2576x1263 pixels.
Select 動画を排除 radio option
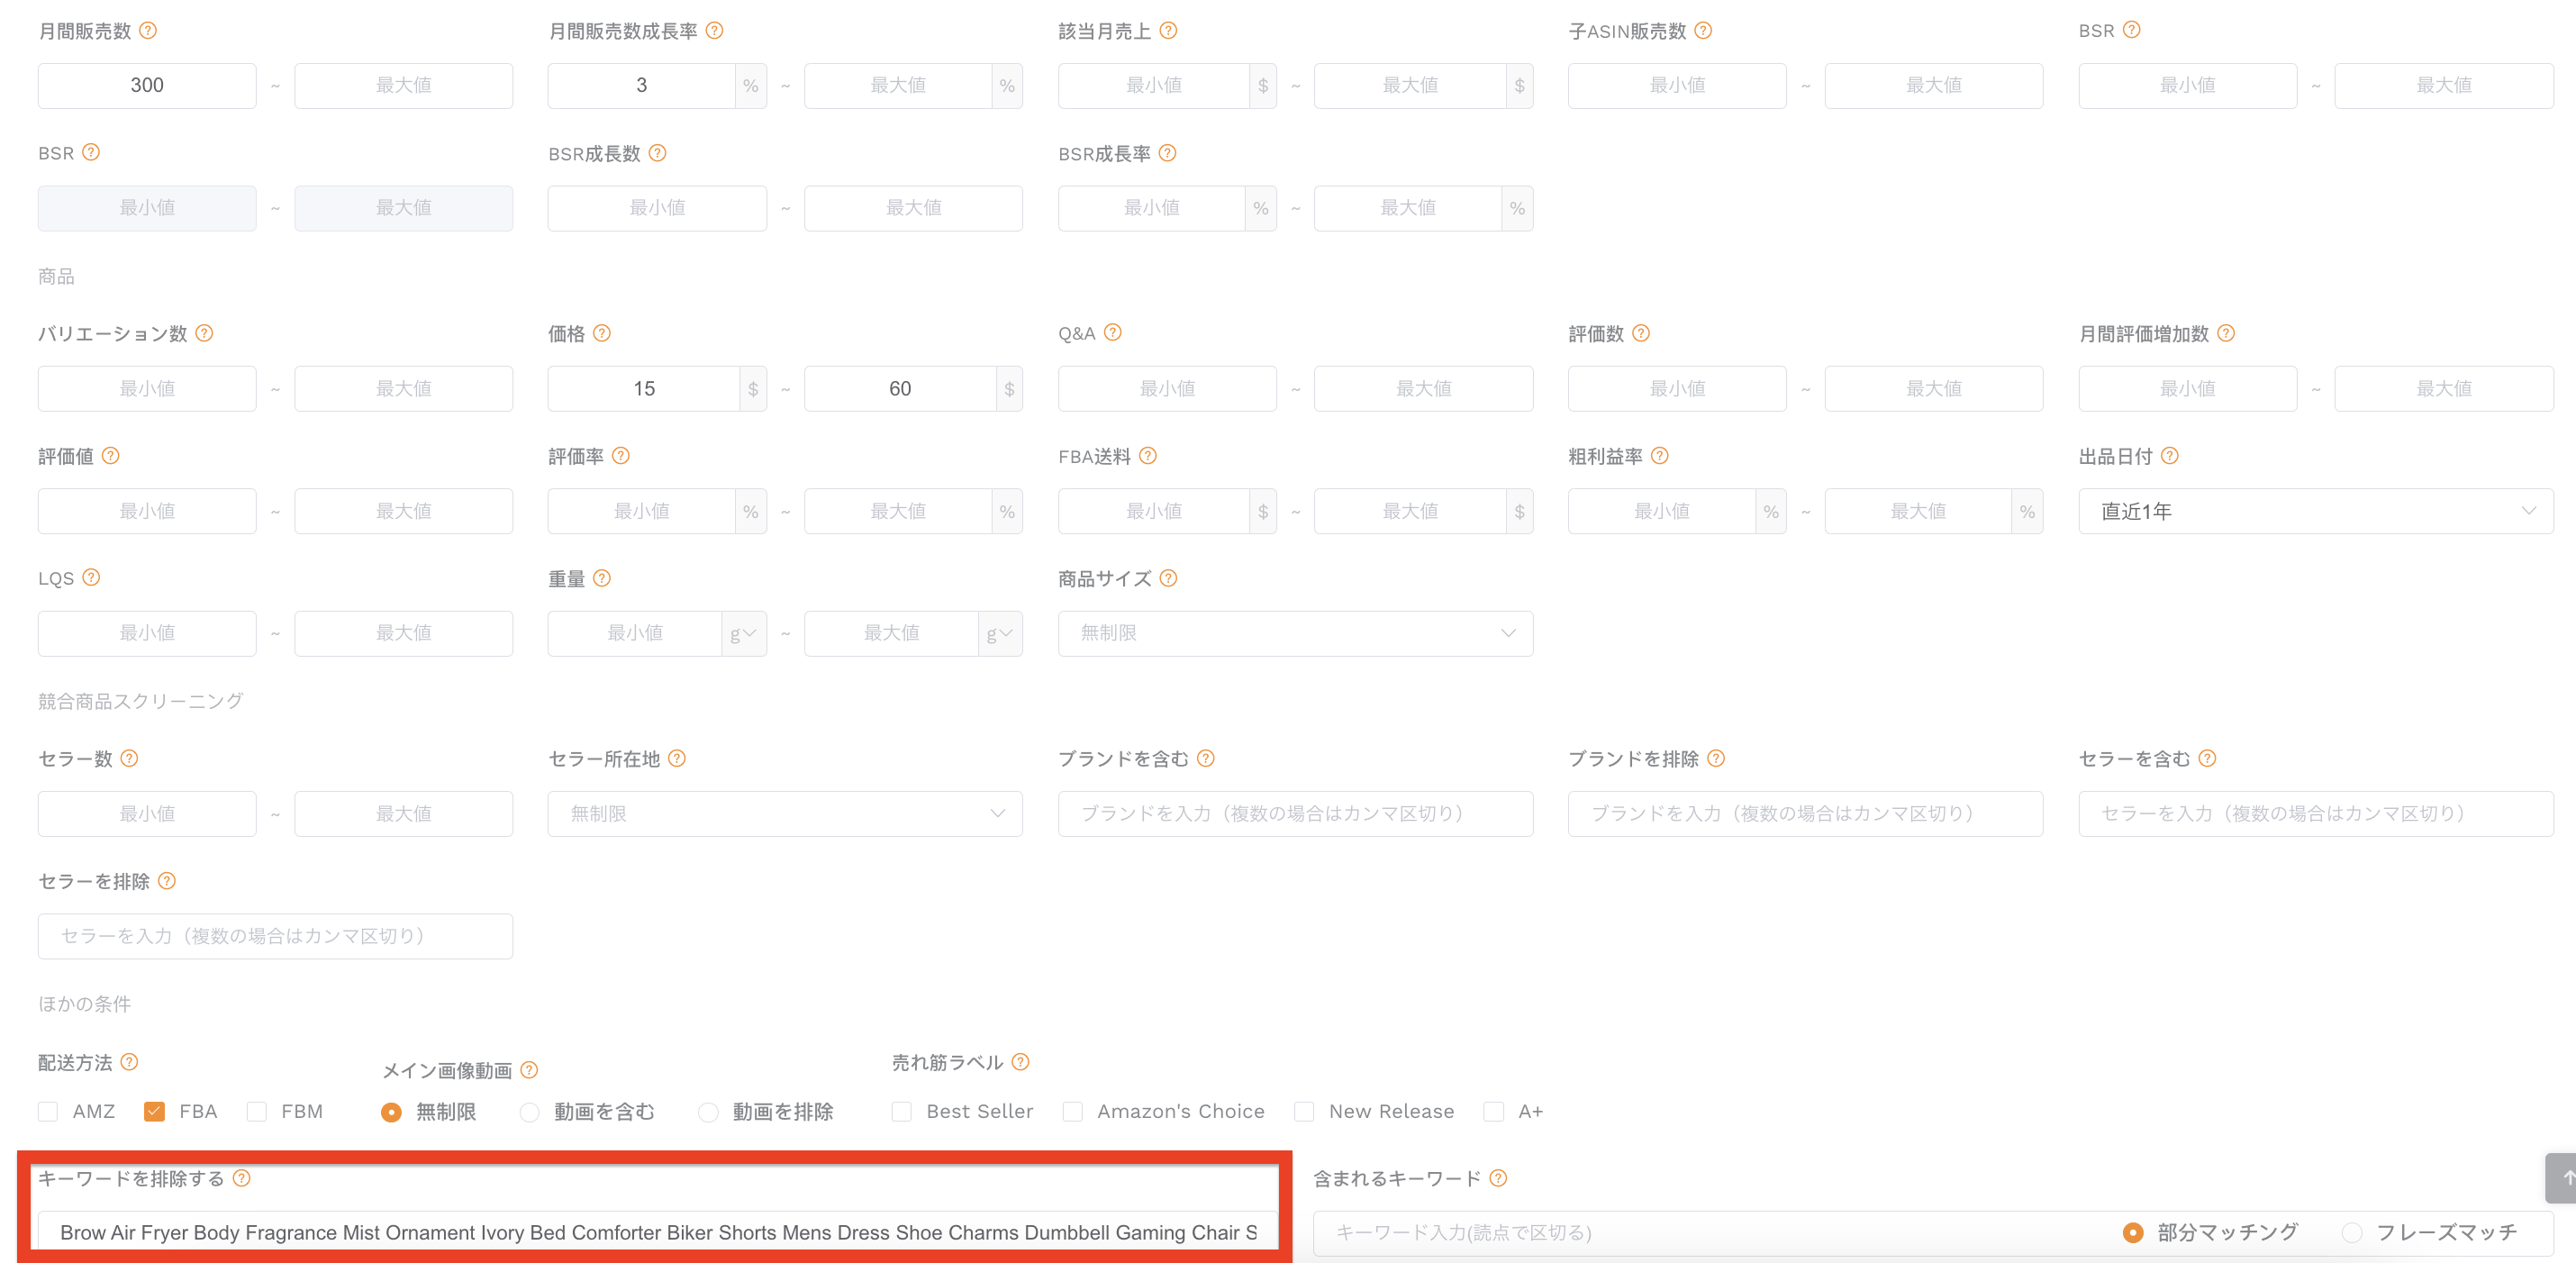[708, 1112]
